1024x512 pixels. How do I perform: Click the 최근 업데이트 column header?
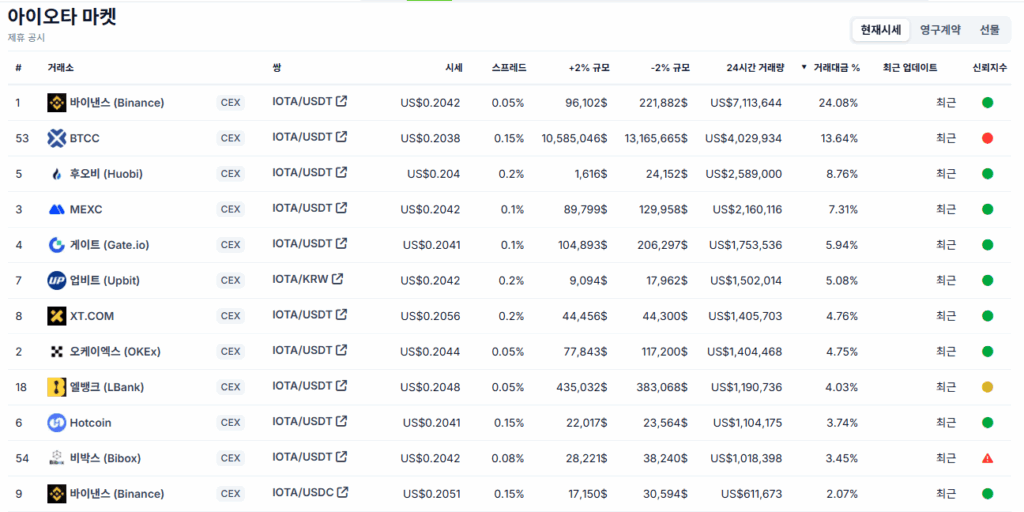point(910,67)
